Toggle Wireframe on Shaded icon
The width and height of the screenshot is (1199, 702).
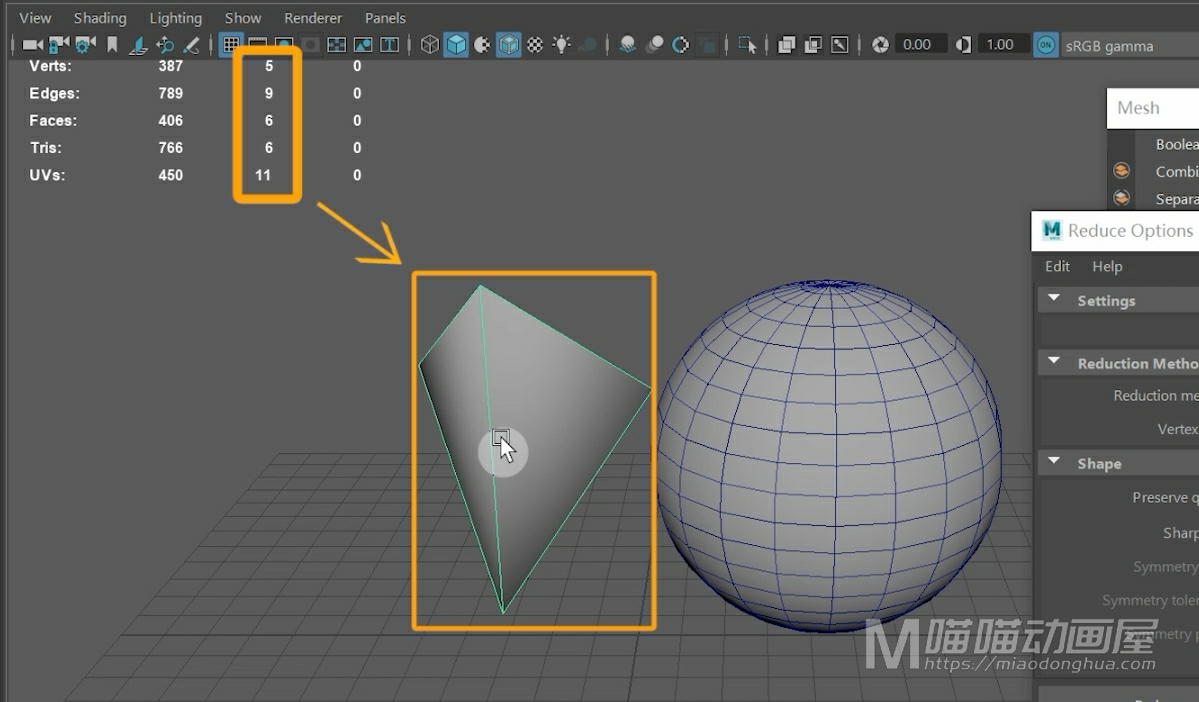coord(509,45)
